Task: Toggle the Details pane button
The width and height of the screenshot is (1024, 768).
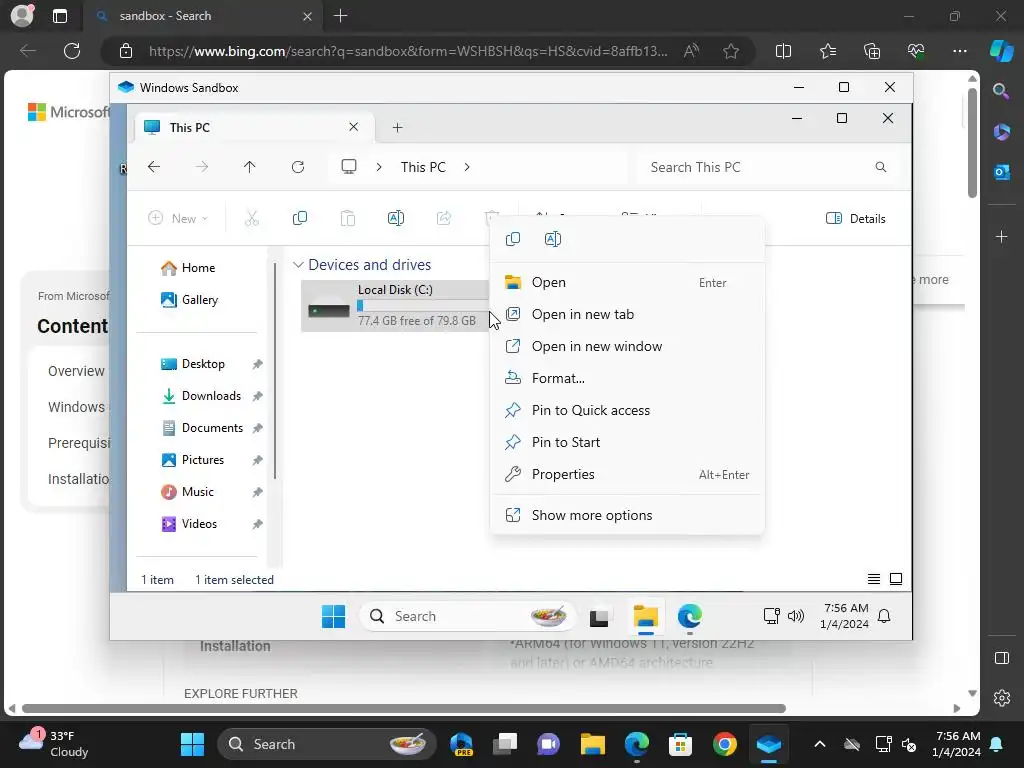Action: pyautogui.click(x=856, y=219)
